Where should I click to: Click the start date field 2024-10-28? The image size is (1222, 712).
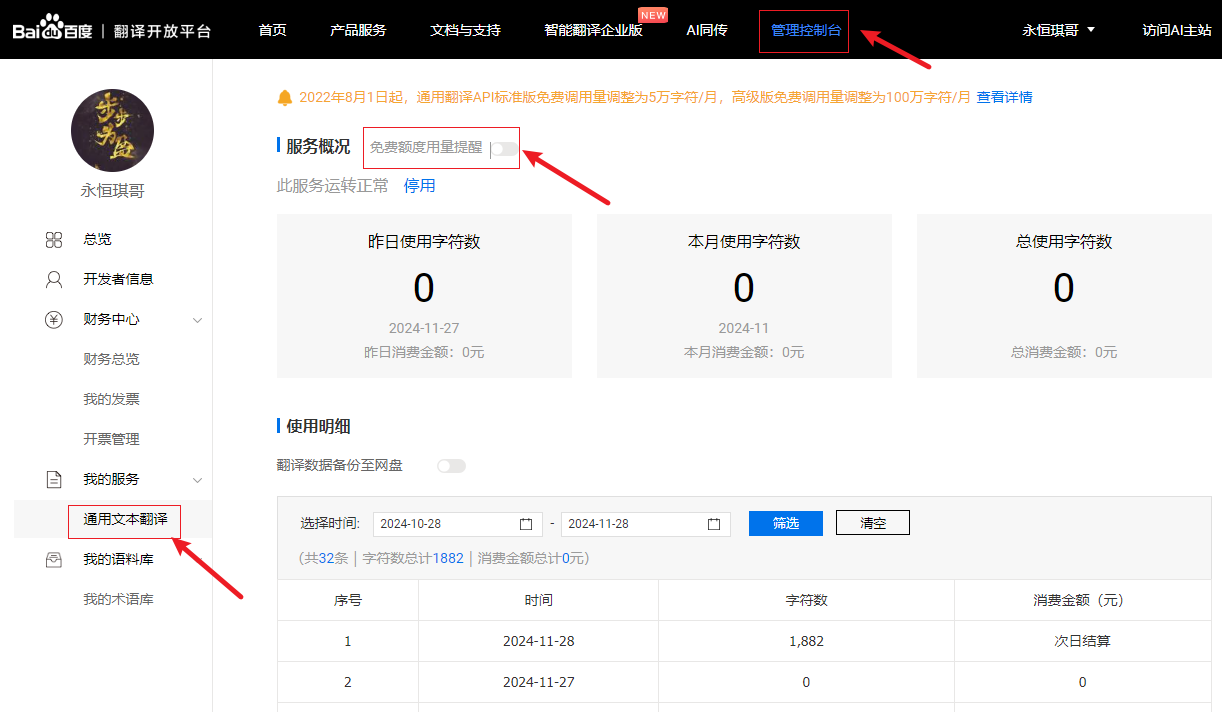pyautogui.click(x=458, y=524)
